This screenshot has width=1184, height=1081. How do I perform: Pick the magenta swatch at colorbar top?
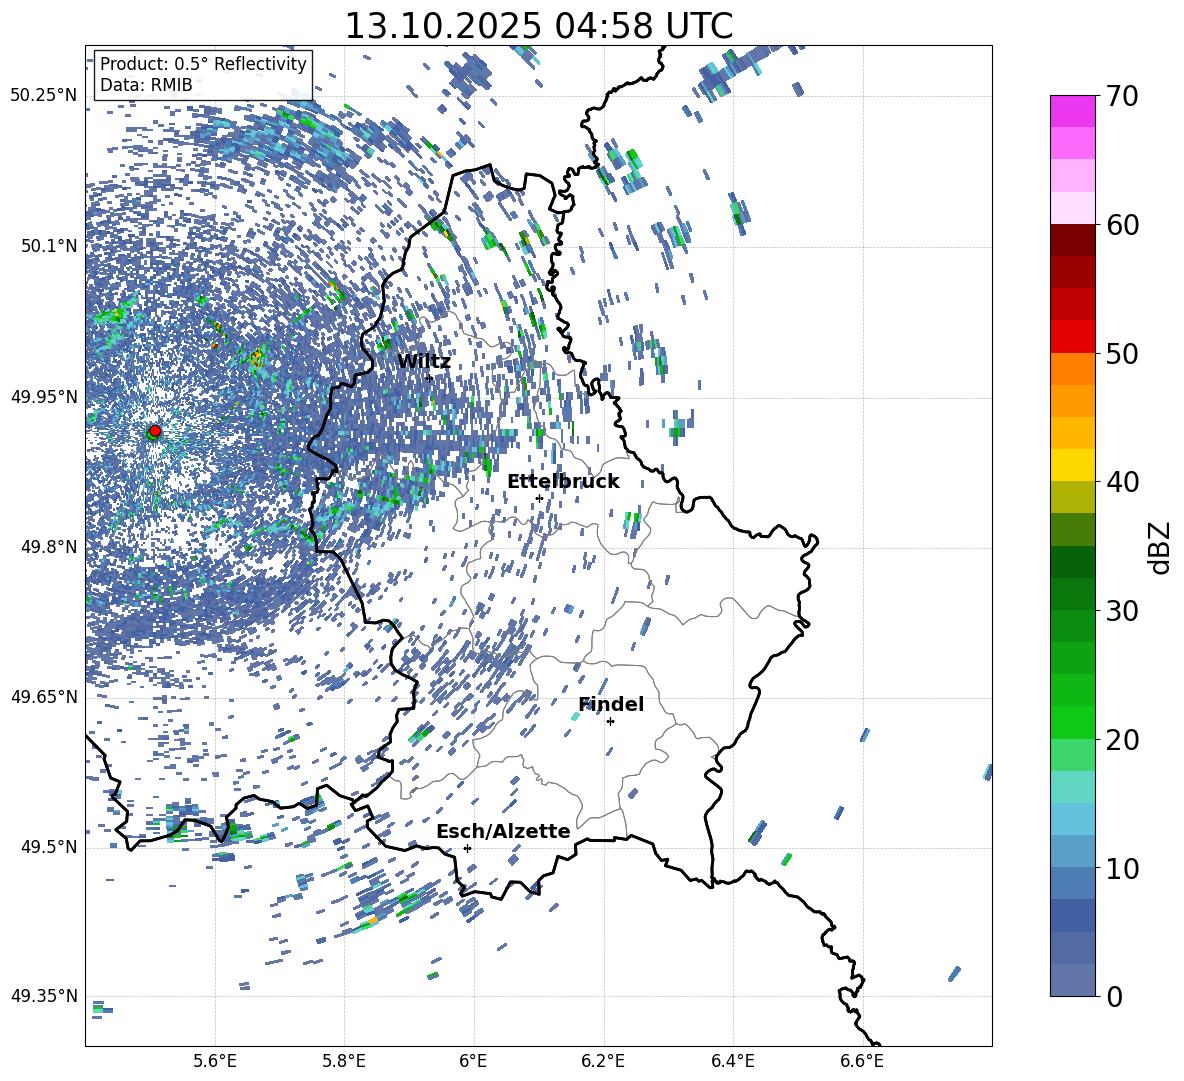1073,111
